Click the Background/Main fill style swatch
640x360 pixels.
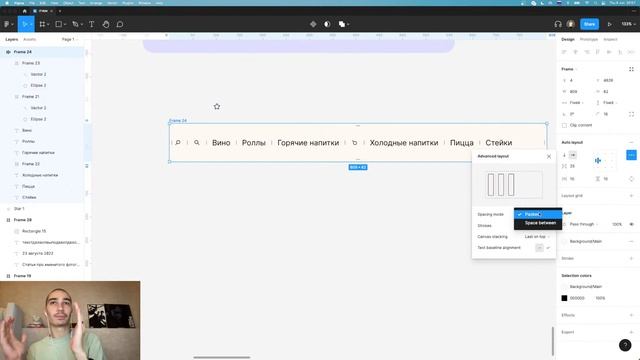pos(564,241)
